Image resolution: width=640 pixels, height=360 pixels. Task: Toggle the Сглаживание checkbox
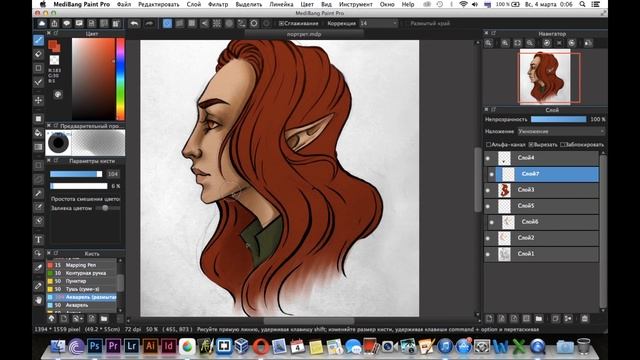point(281,24)
